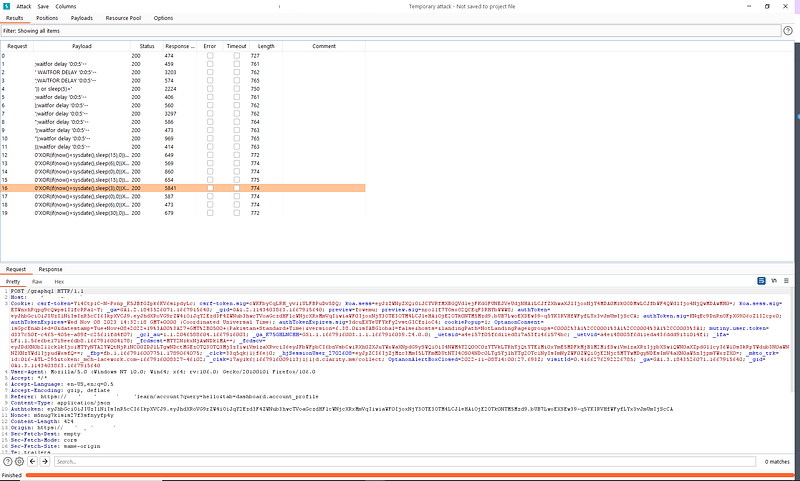
Task: Sort by the Payload column header
Action: (x=82, y=46)
